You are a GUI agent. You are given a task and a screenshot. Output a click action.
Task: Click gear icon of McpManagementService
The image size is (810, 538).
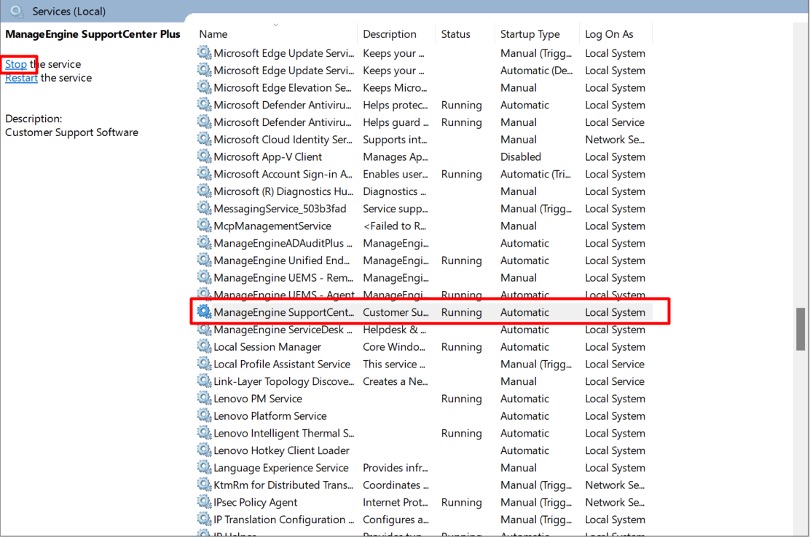(x=204, y=226)
